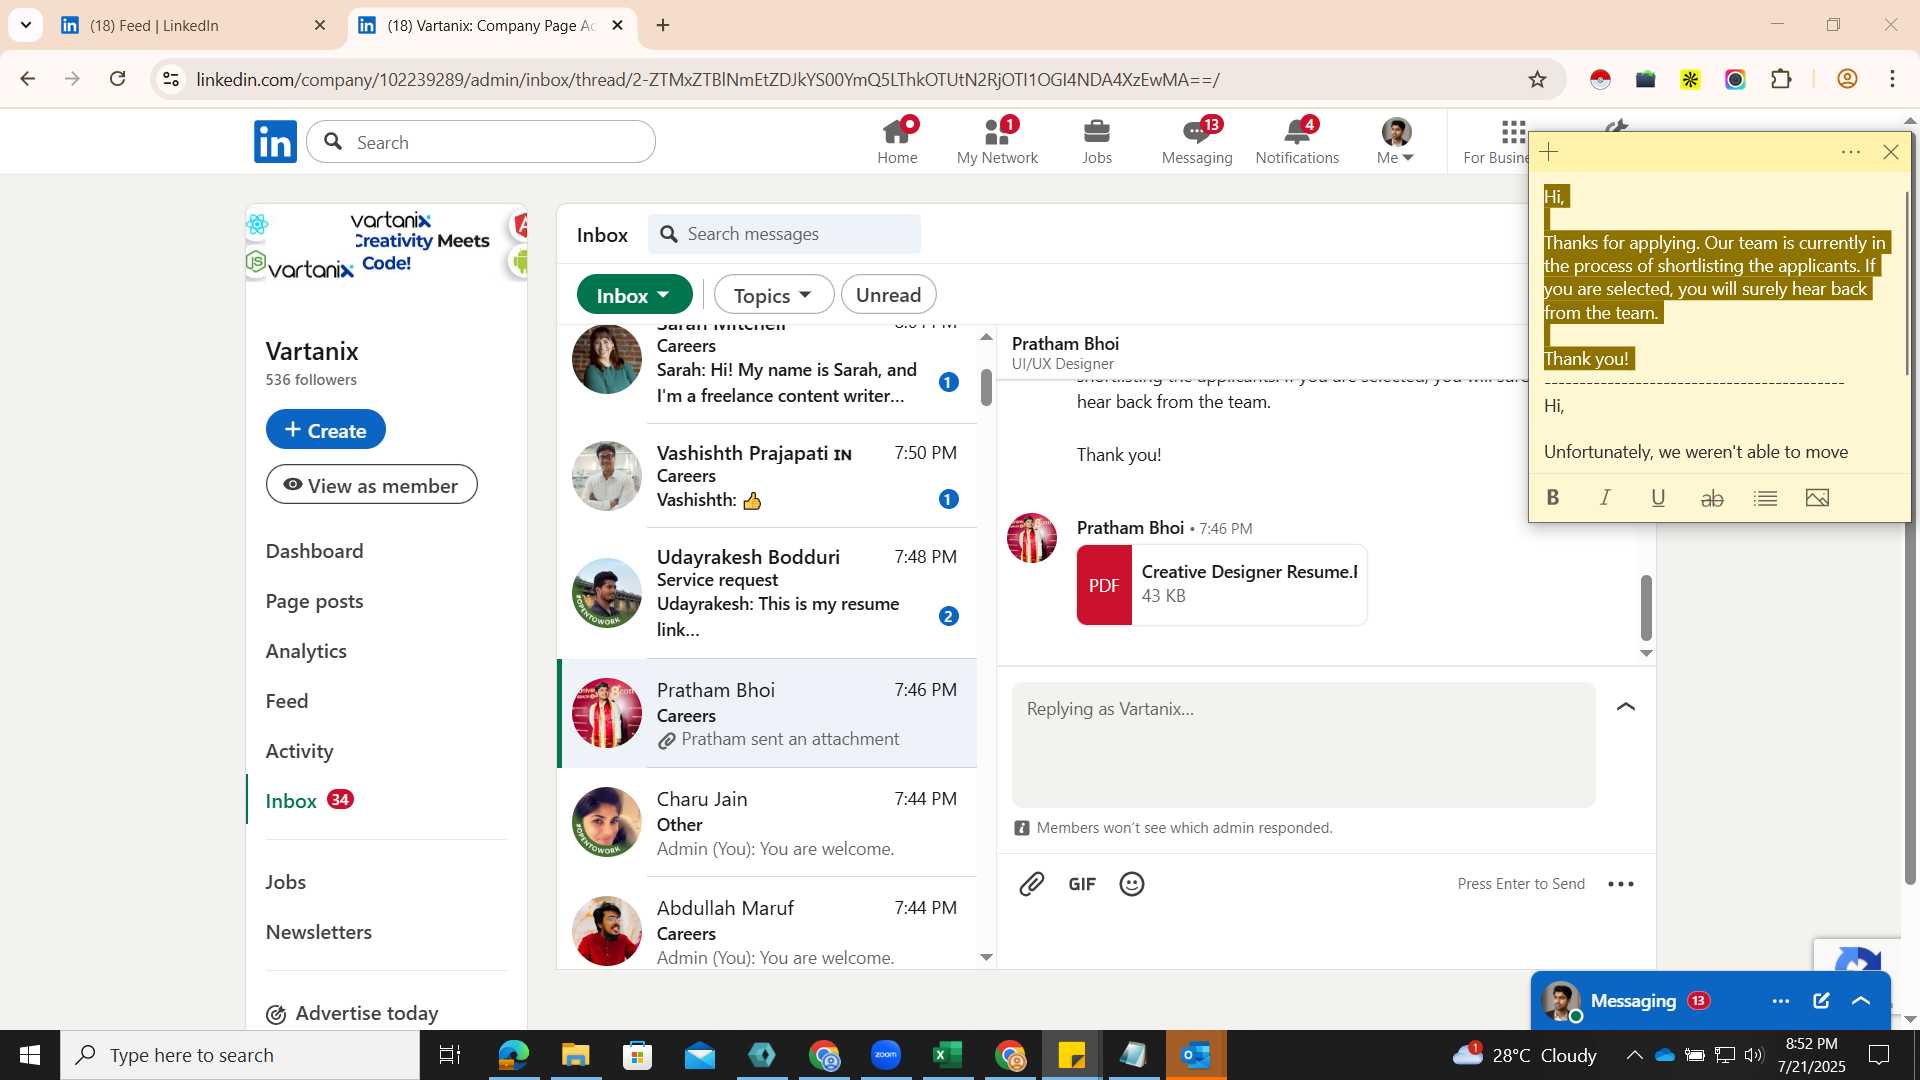Open the Me profile dropdown
Viewport: 1920px width, 1080px height.
coord(1396,141)
